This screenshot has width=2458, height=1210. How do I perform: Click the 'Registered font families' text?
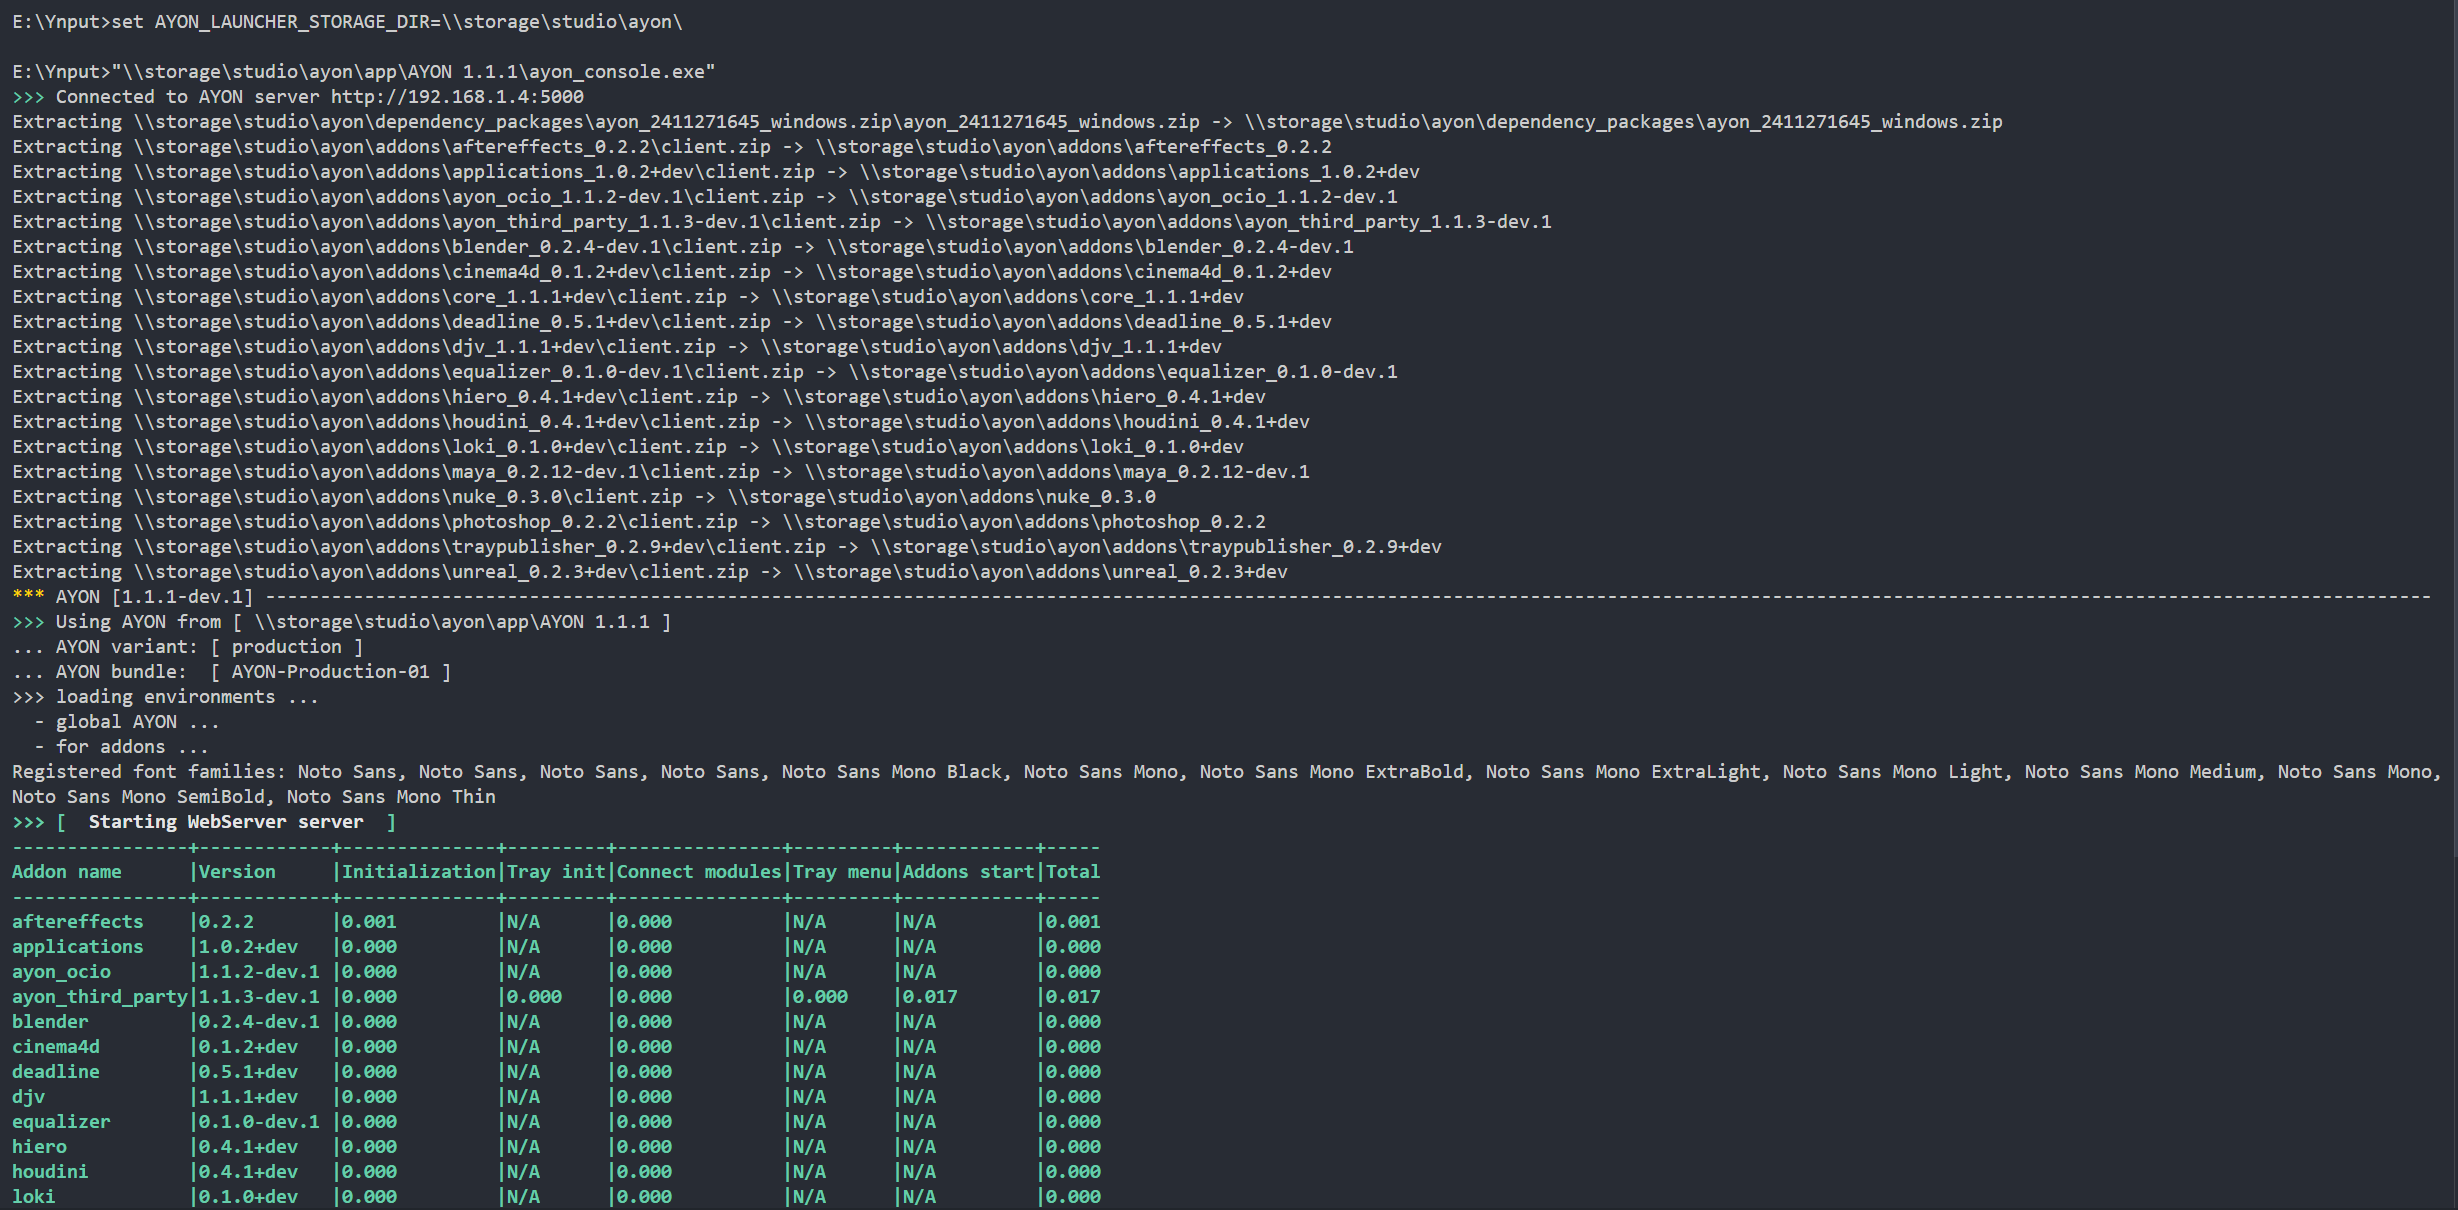[149, 772]
